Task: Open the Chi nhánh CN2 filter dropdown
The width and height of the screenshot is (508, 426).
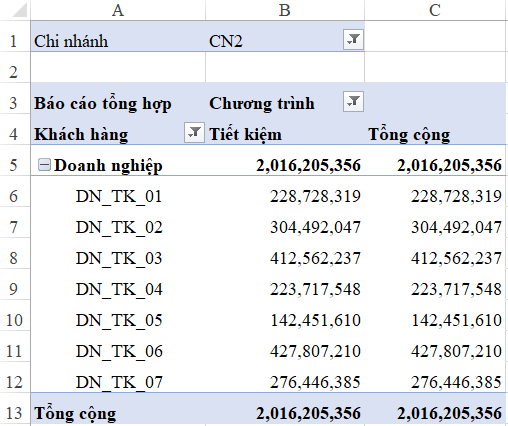Action: click(353, 40)
